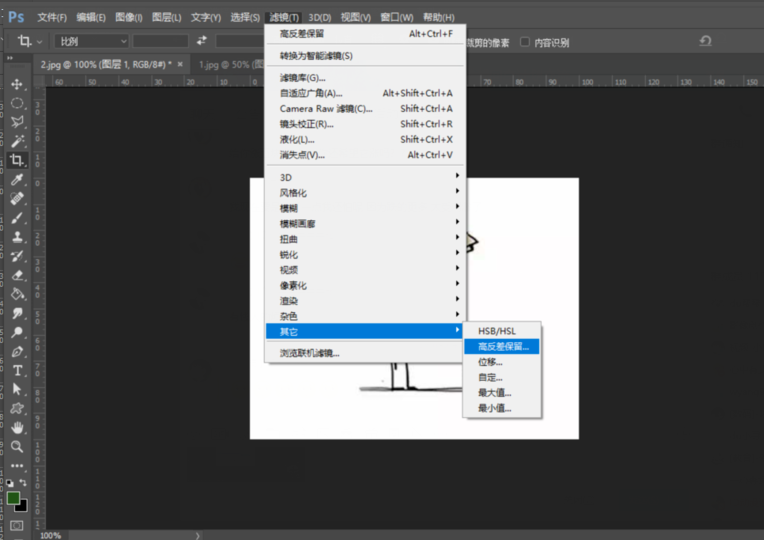Select the Elliptical Marquee tool
Image resolution: width=764 pixels, height=540 pixels.
pos(17,103)
